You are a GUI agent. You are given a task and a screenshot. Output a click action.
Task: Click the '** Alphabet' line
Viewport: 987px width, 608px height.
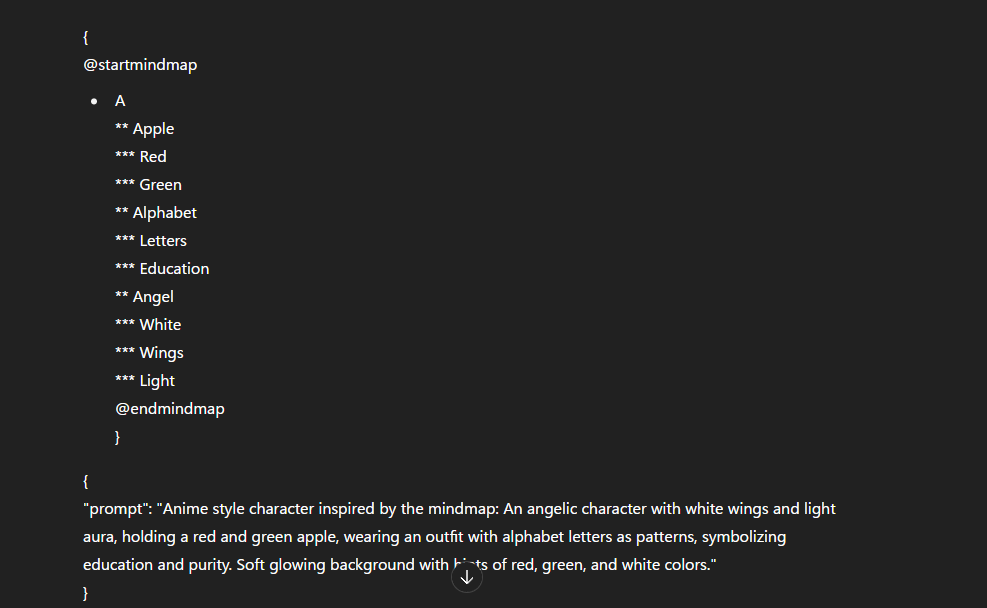point(156,213)
